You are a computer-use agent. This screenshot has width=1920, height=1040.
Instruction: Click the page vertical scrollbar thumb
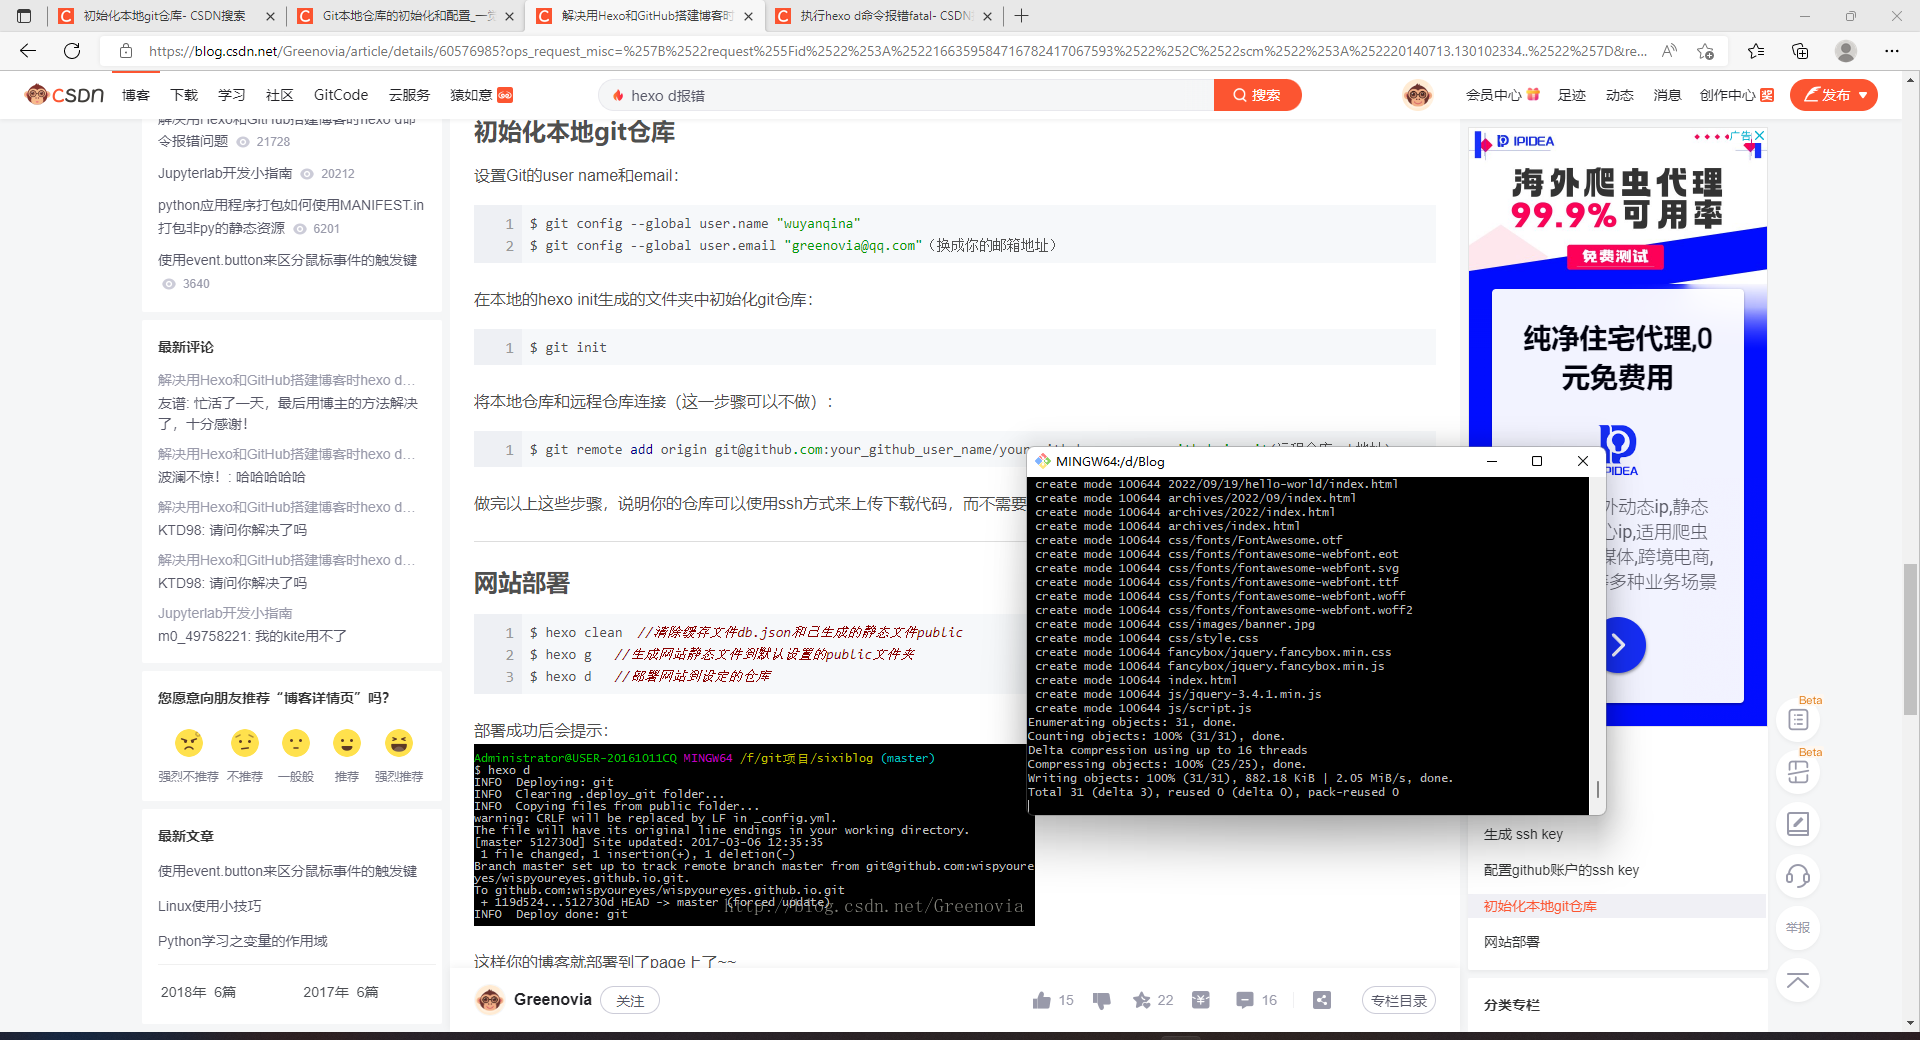(x=1910, y=640)
